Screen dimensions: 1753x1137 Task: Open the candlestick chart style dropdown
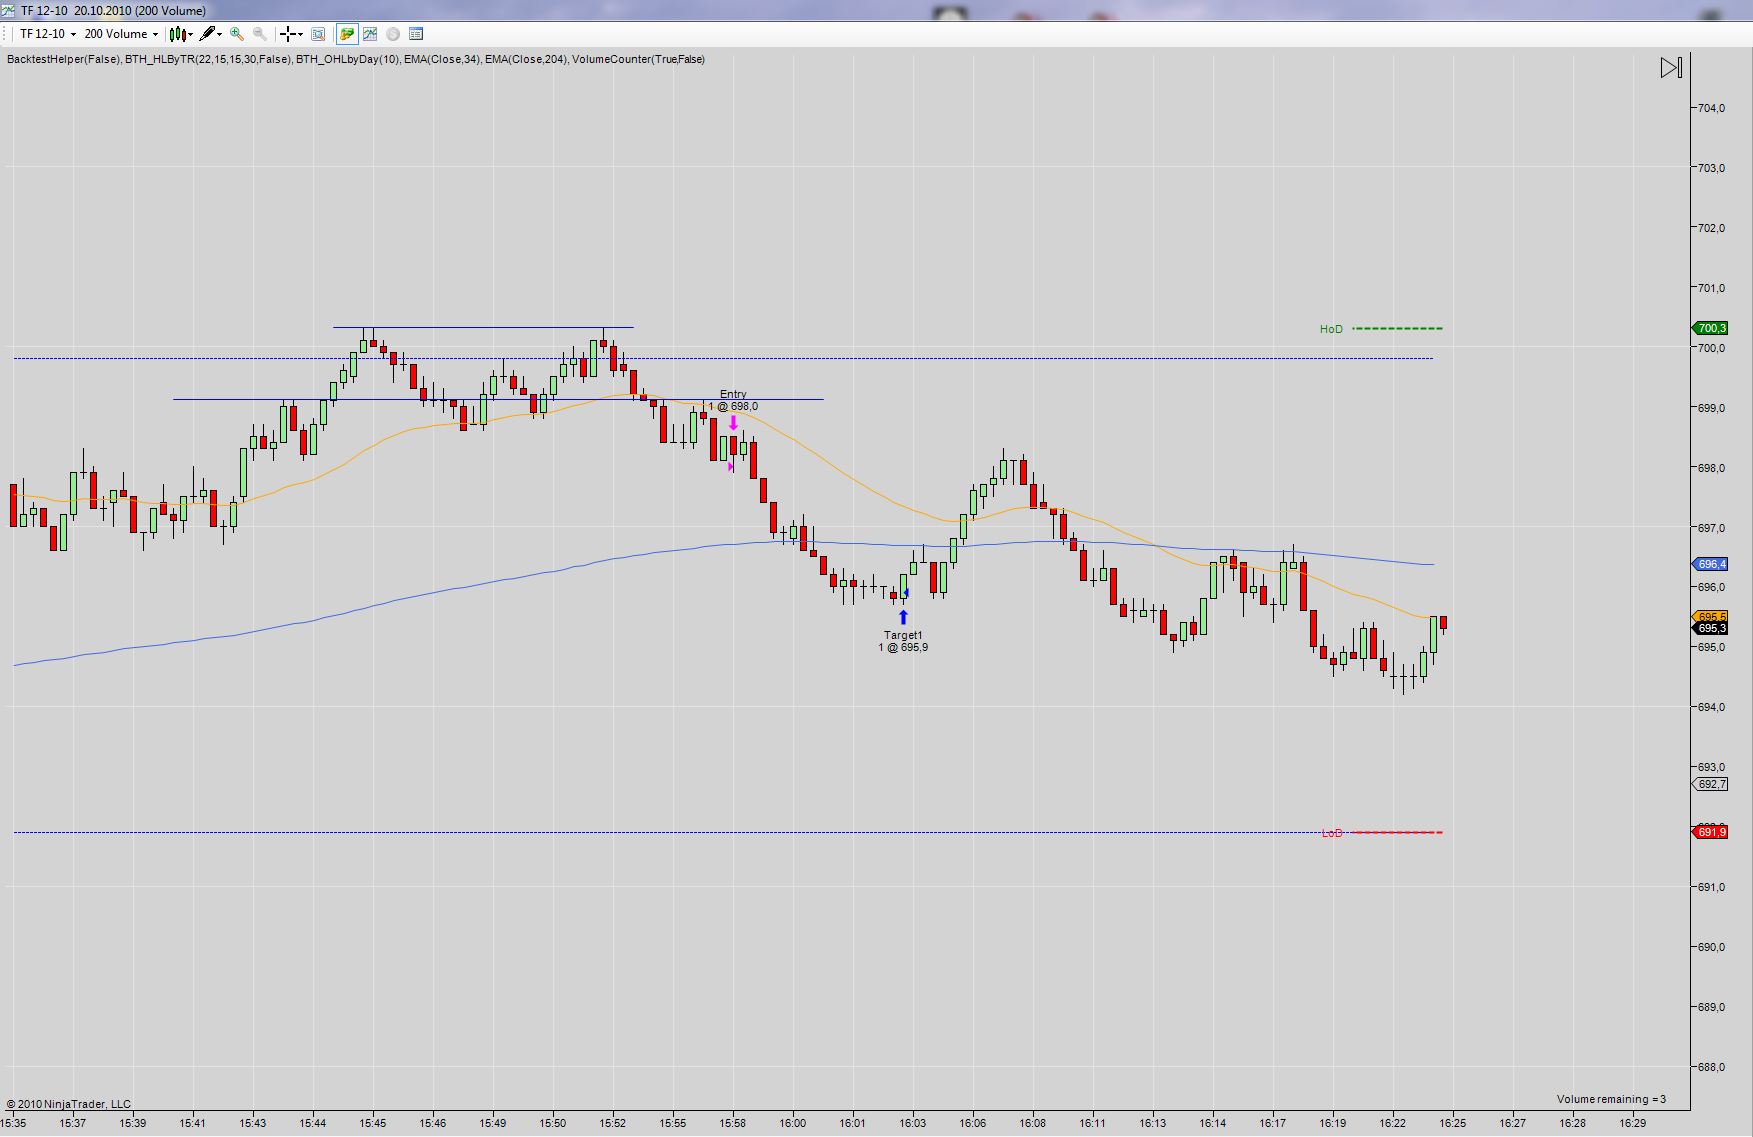click(180, 34)
